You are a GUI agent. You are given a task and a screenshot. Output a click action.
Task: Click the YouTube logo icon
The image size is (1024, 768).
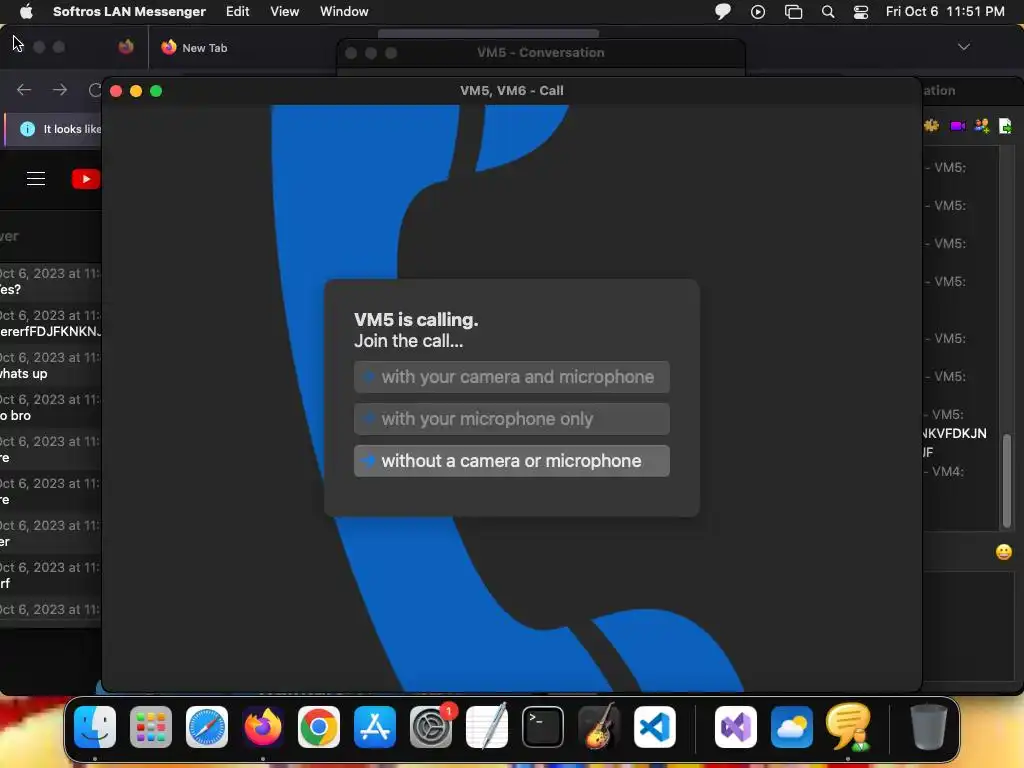86,178
